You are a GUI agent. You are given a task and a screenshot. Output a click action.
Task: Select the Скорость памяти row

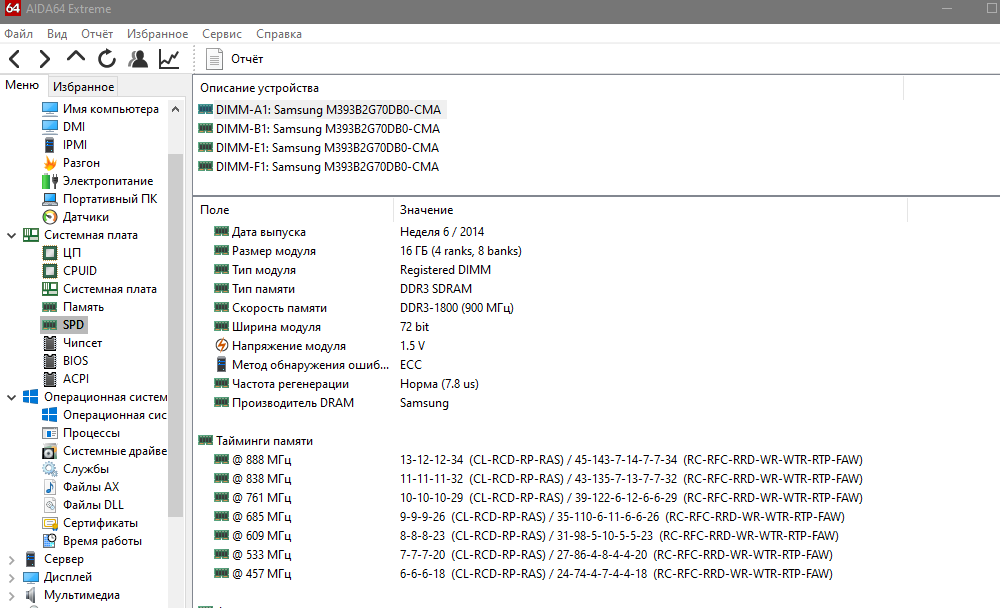(x=364, y=308)
